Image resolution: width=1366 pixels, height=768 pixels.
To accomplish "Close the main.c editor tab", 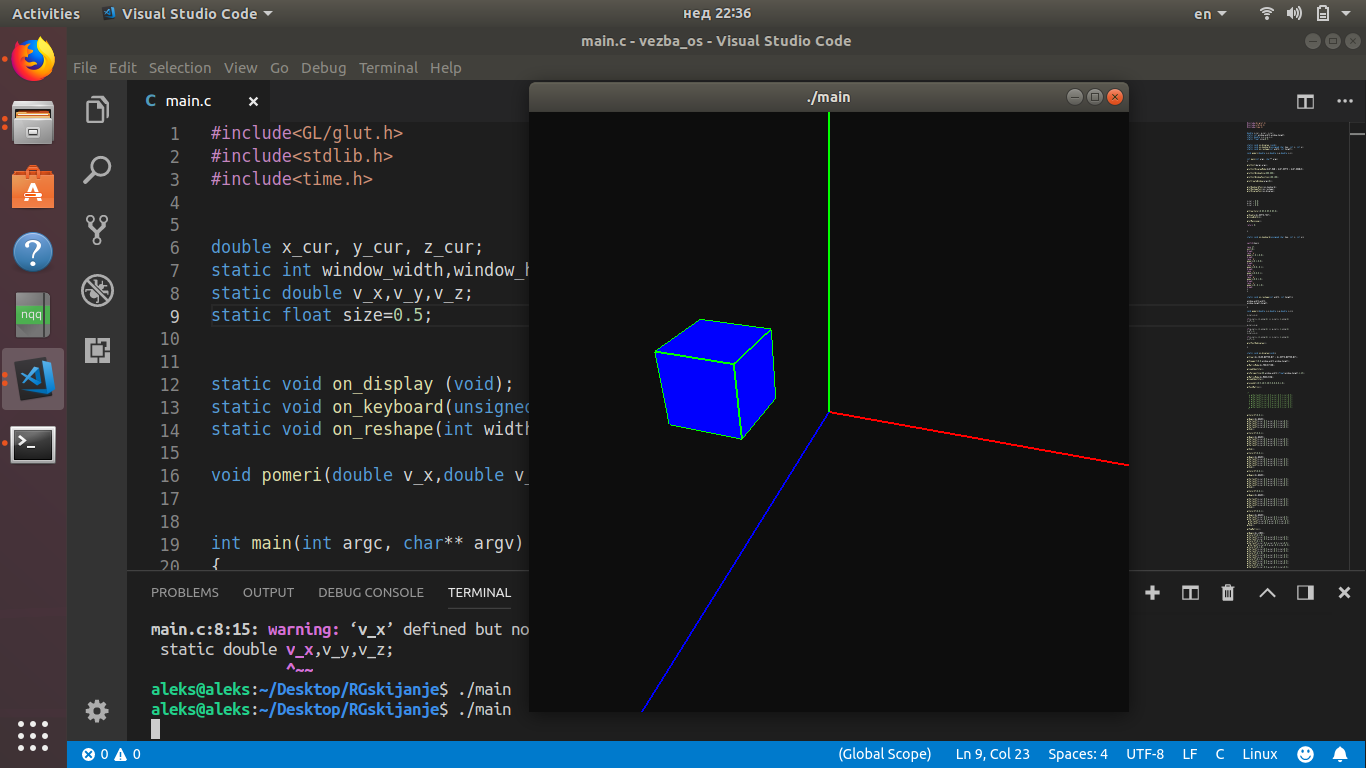I will pos(253,101).
